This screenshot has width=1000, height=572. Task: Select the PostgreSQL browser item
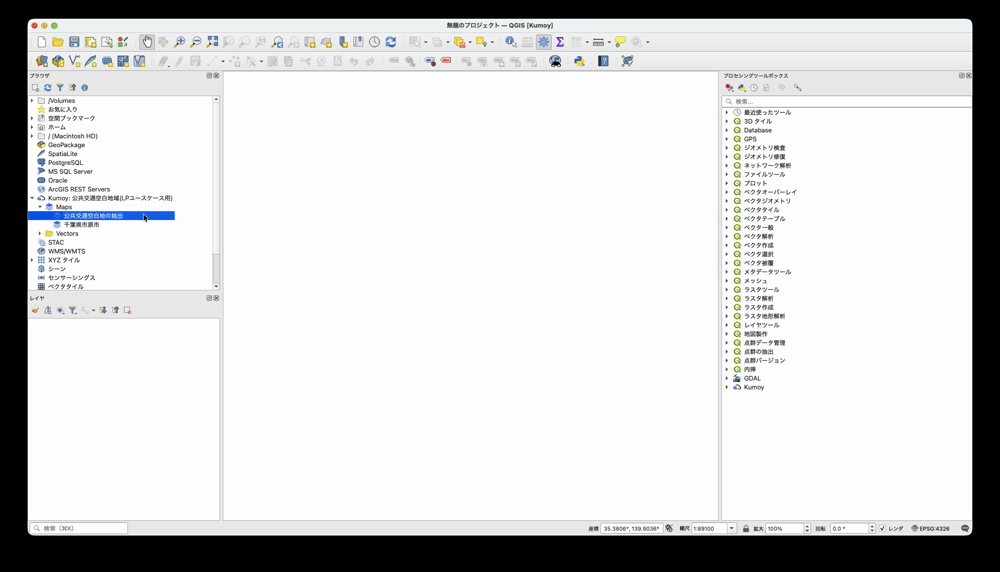click(x=65, y=163)
